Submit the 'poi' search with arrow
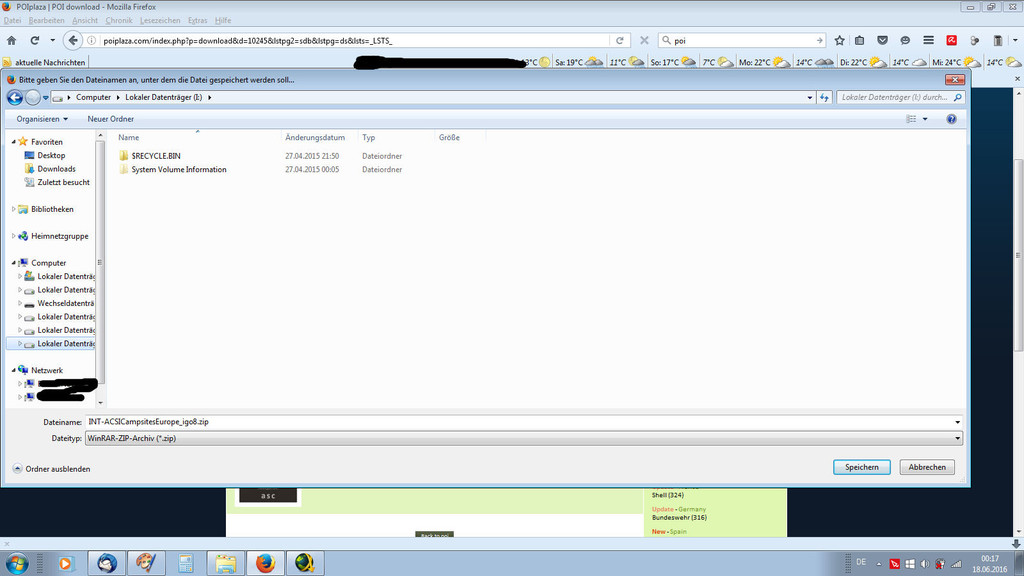This screenshot has width=1024, height=576. point(820,40)
